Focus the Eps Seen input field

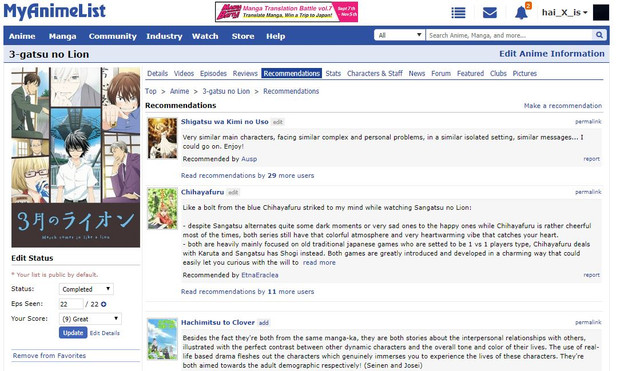tap(71, 304)
